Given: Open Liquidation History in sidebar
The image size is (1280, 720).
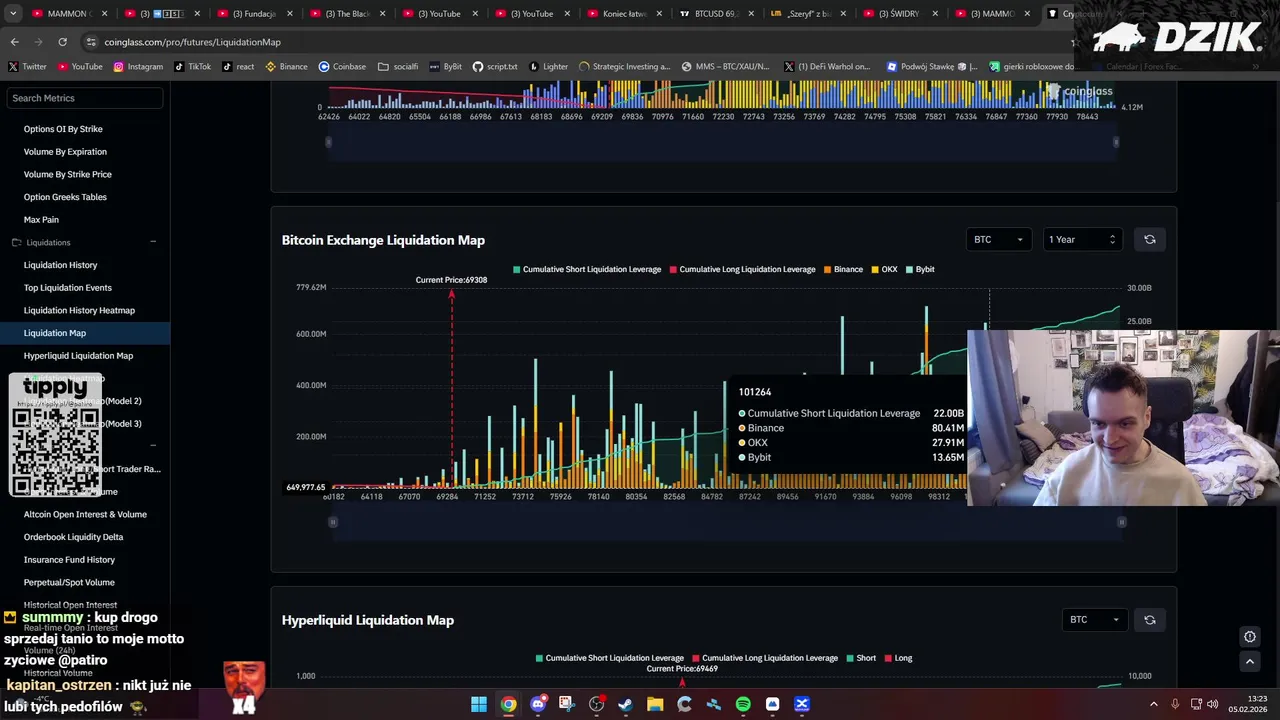Looking at the screenshot, I should (60, 265).
